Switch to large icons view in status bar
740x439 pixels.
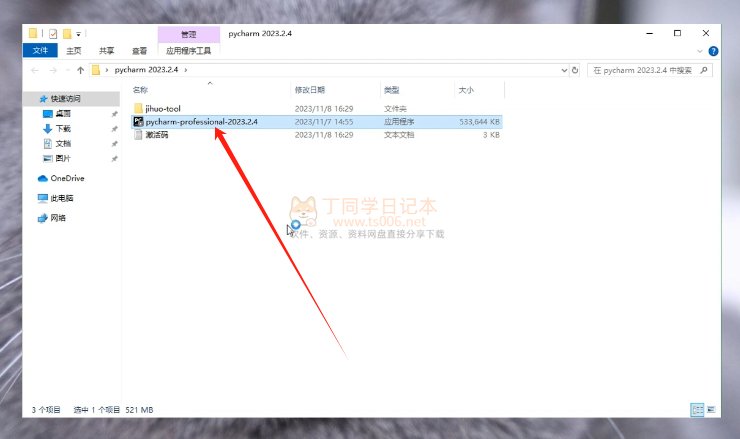(x=711, y=410)
